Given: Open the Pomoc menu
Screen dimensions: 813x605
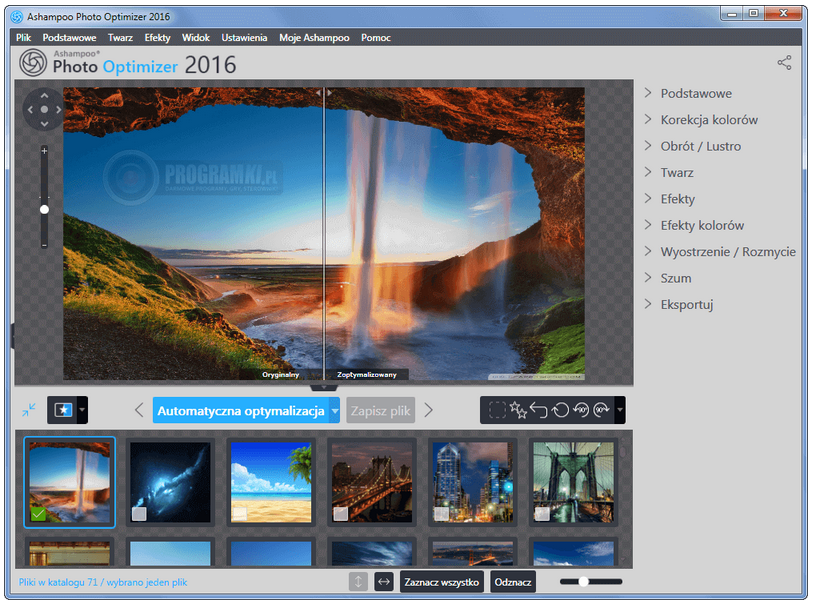Looking at the screenshot, I should (x=376, y=37).
